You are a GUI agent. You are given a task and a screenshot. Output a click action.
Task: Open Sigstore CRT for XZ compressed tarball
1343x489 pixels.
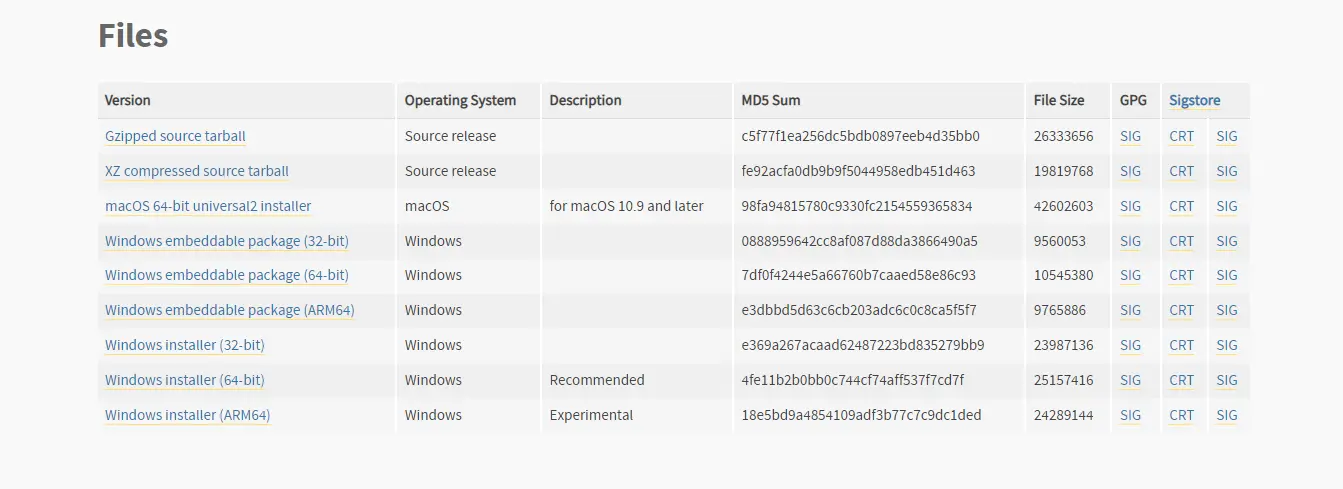click(1182, 171)
